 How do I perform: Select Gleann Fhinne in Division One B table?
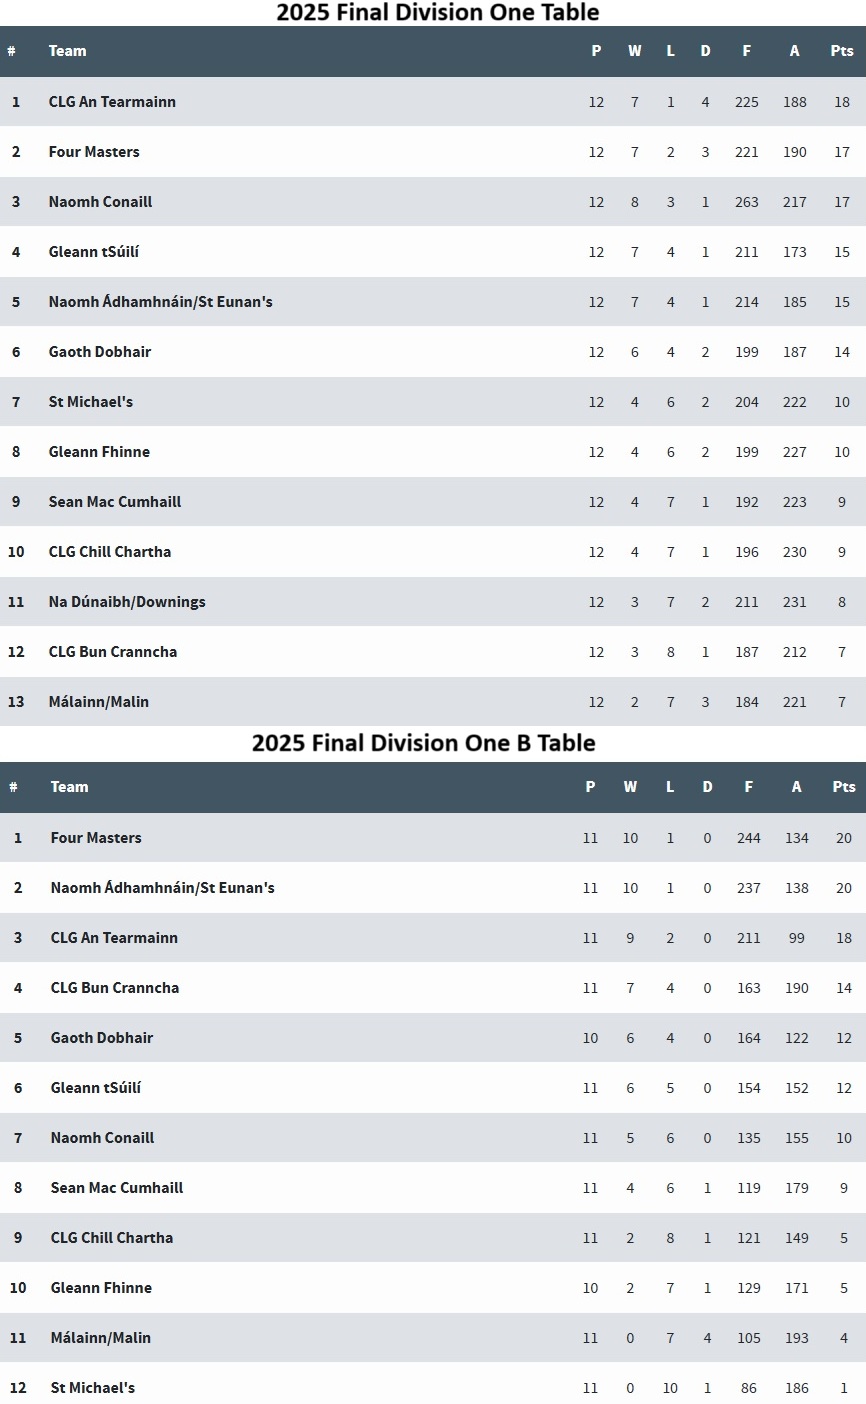click(x=101, y=1288)
